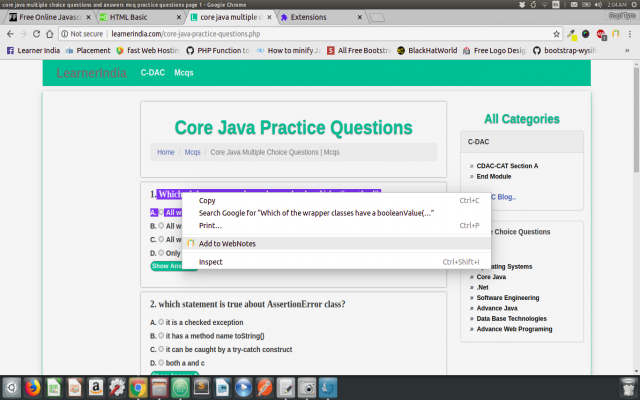This screenshot has width=640, height=400.
Task: Click the WebNotes icon in the context menu
Action: coord(191,243)
